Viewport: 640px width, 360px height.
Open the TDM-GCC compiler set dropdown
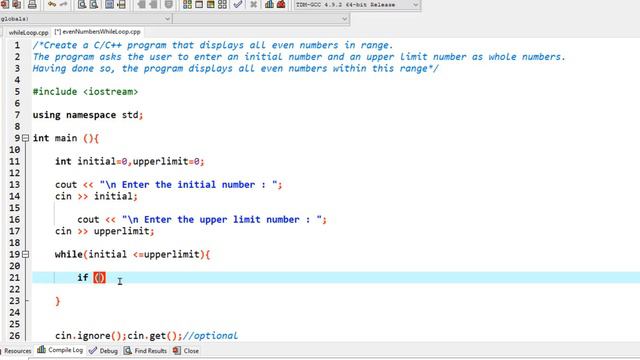pos(357,5)
